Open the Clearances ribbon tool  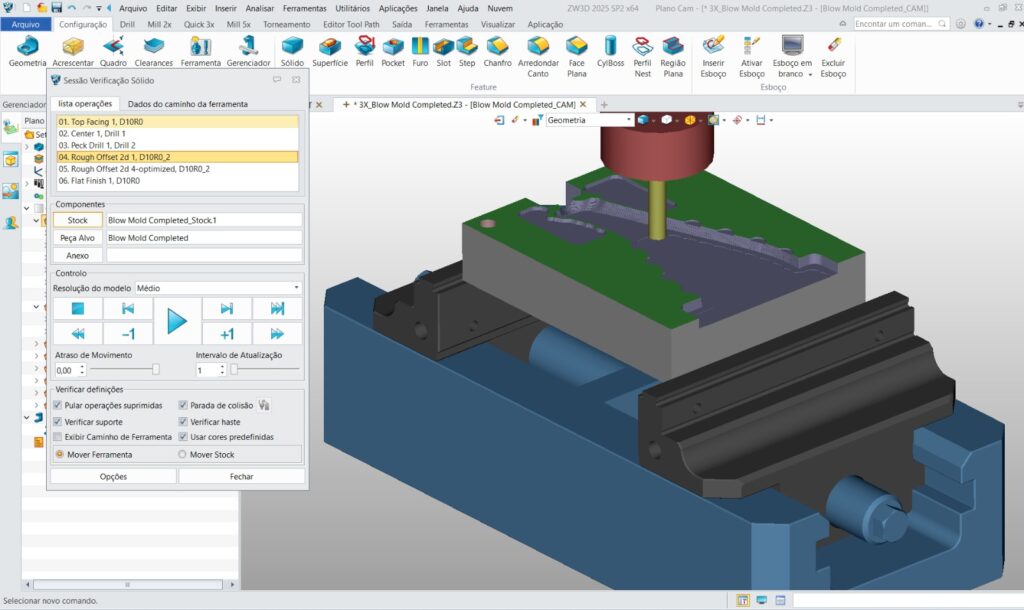pyautogui.click(x=153, y=51)
